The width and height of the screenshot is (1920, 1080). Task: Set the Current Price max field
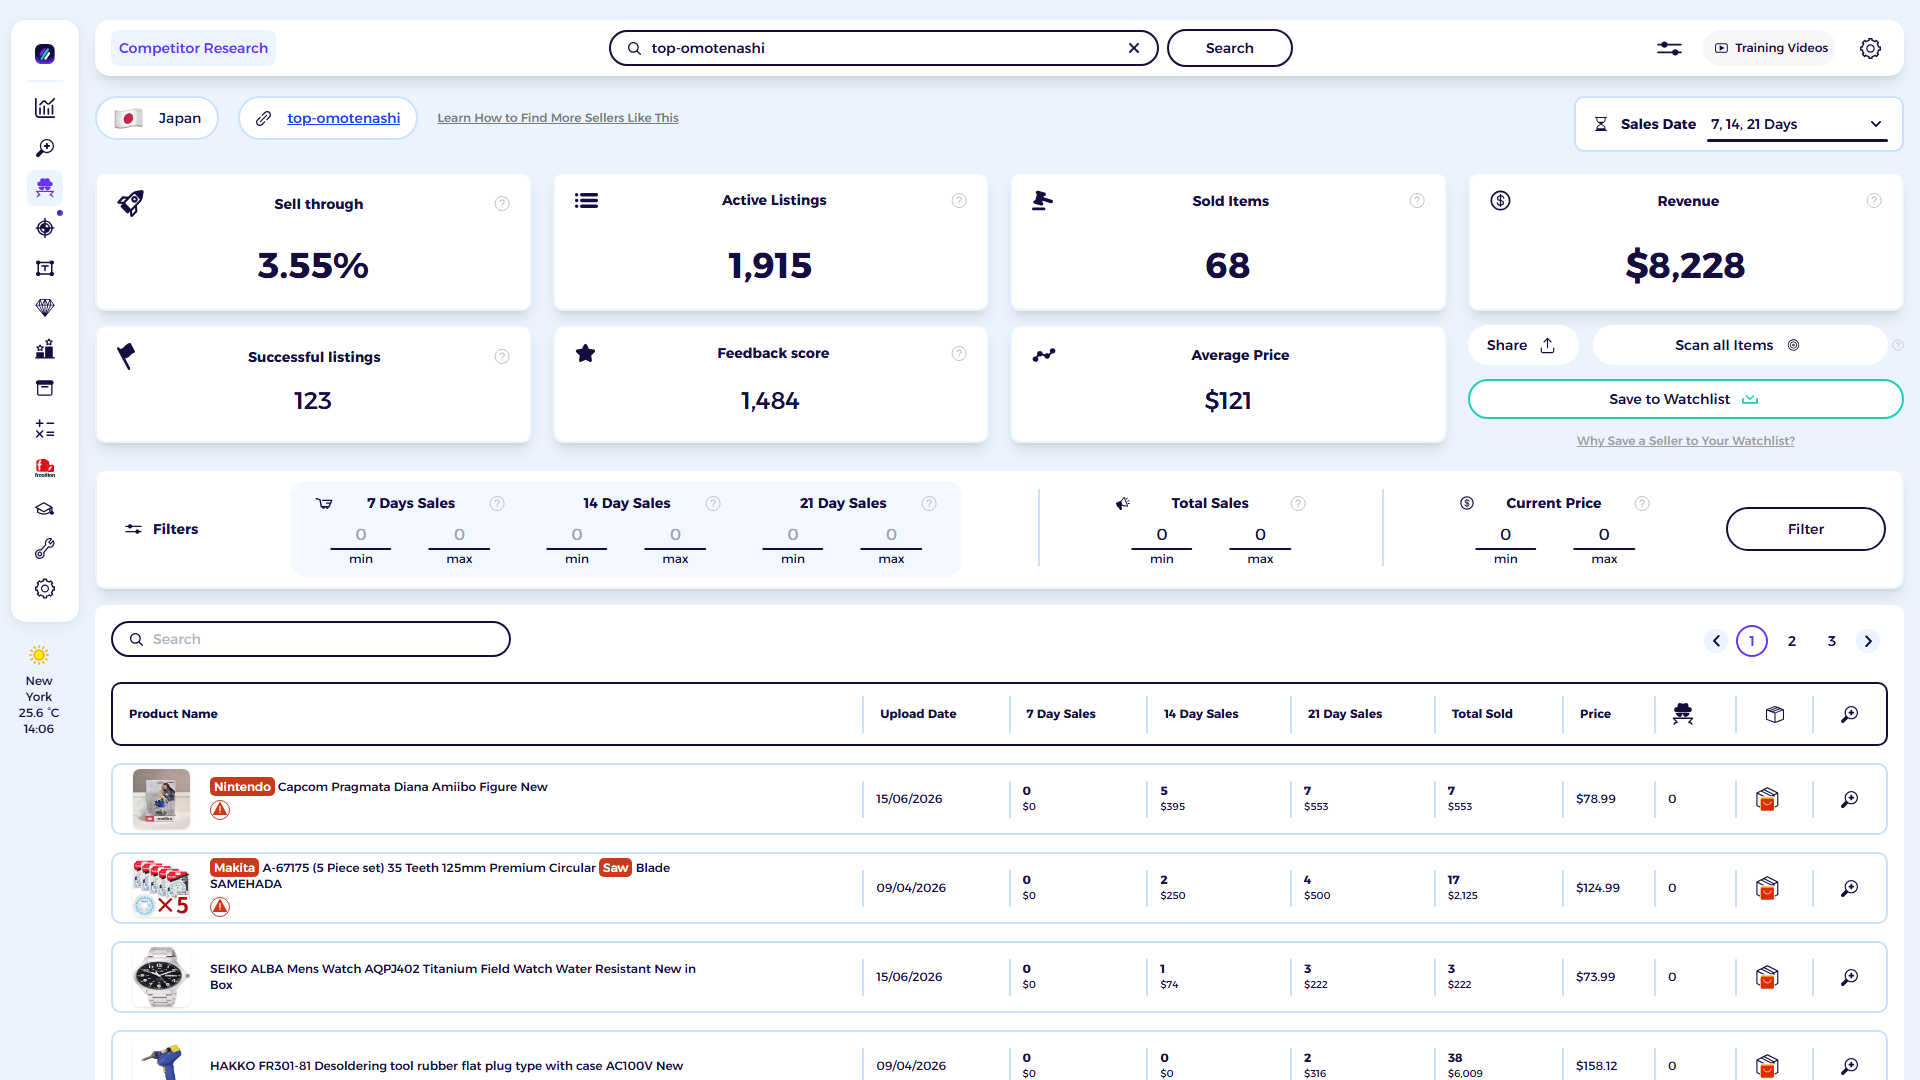(x=1604, y=535)
